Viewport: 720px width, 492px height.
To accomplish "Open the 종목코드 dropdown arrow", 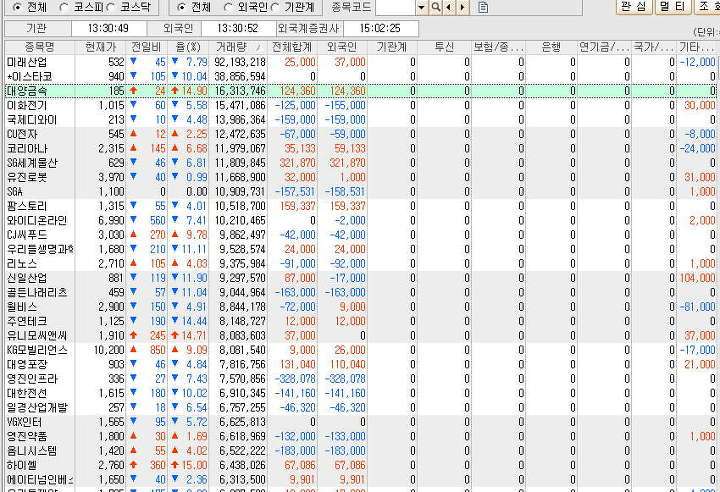I will [x=422, y=7].
